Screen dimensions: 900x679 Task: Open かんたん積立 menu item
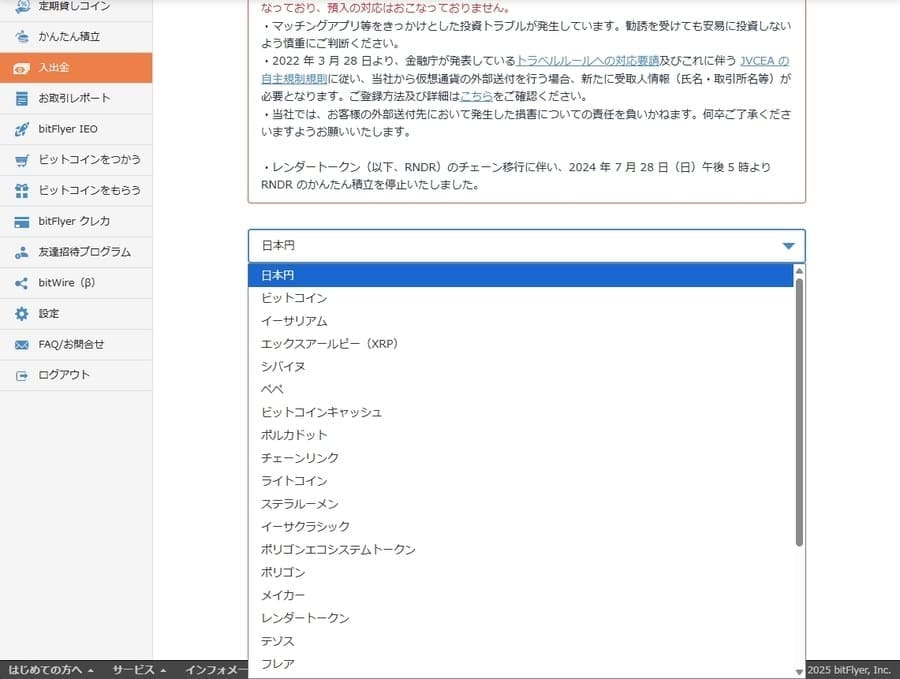(x=76, y=37)
